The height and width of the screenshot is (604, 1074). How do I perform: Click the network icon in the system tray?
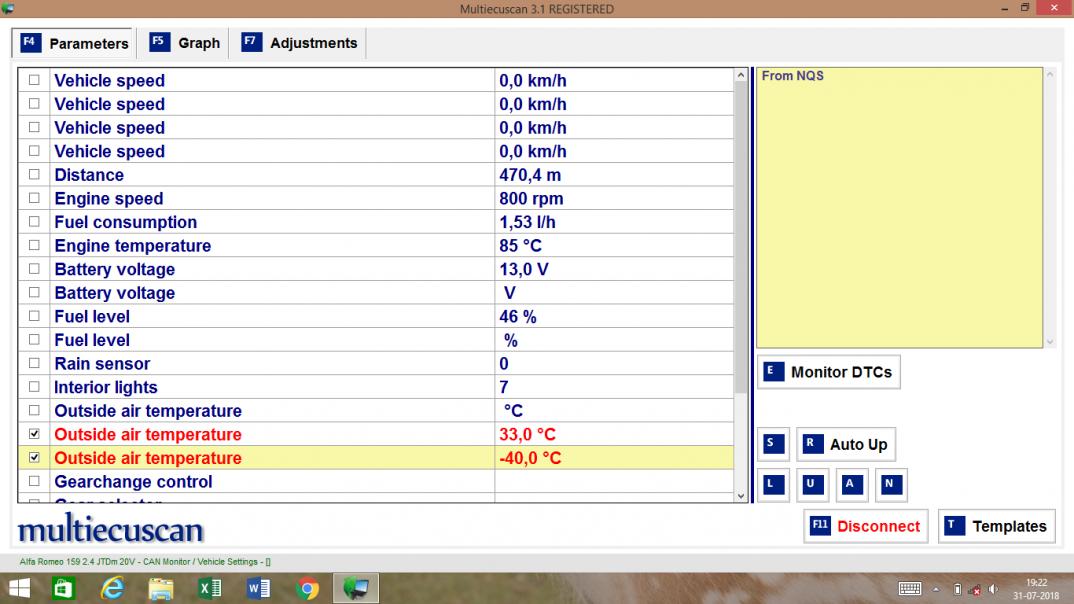(x=975, y=589)
